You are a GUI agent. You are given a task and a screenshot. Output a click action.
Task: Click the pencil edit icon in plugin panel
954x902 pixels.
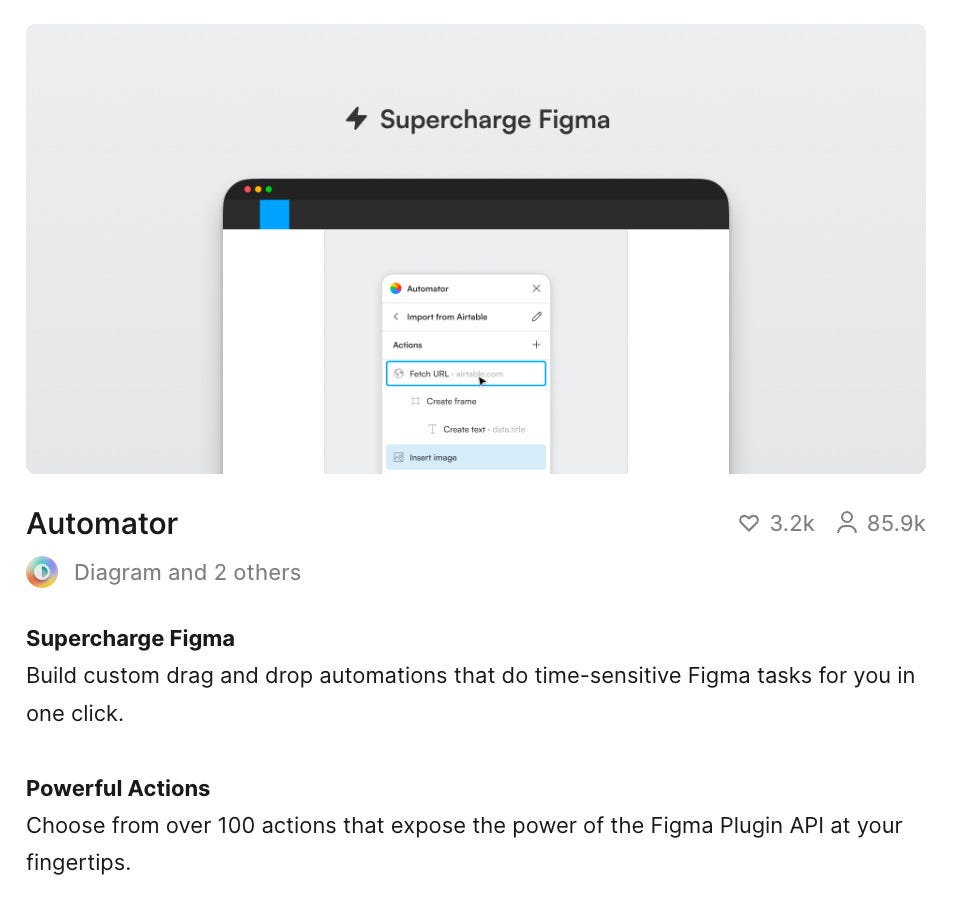coord(536,316)
